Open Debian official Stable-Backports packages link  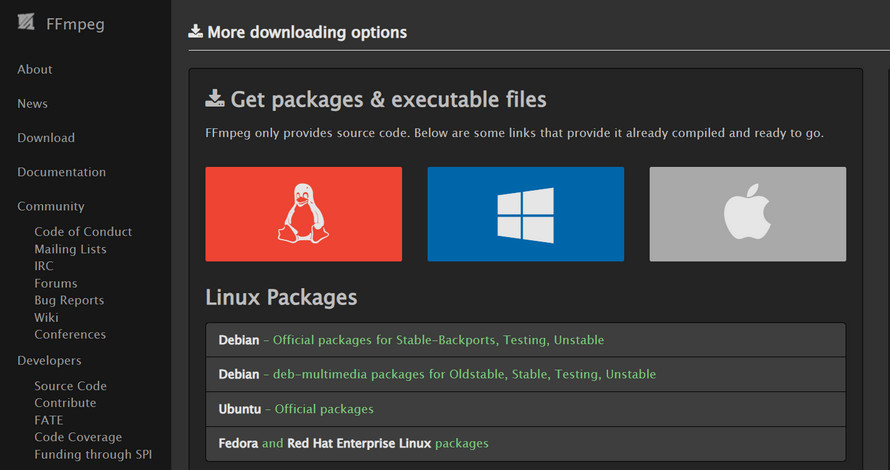tap(439, 340)
